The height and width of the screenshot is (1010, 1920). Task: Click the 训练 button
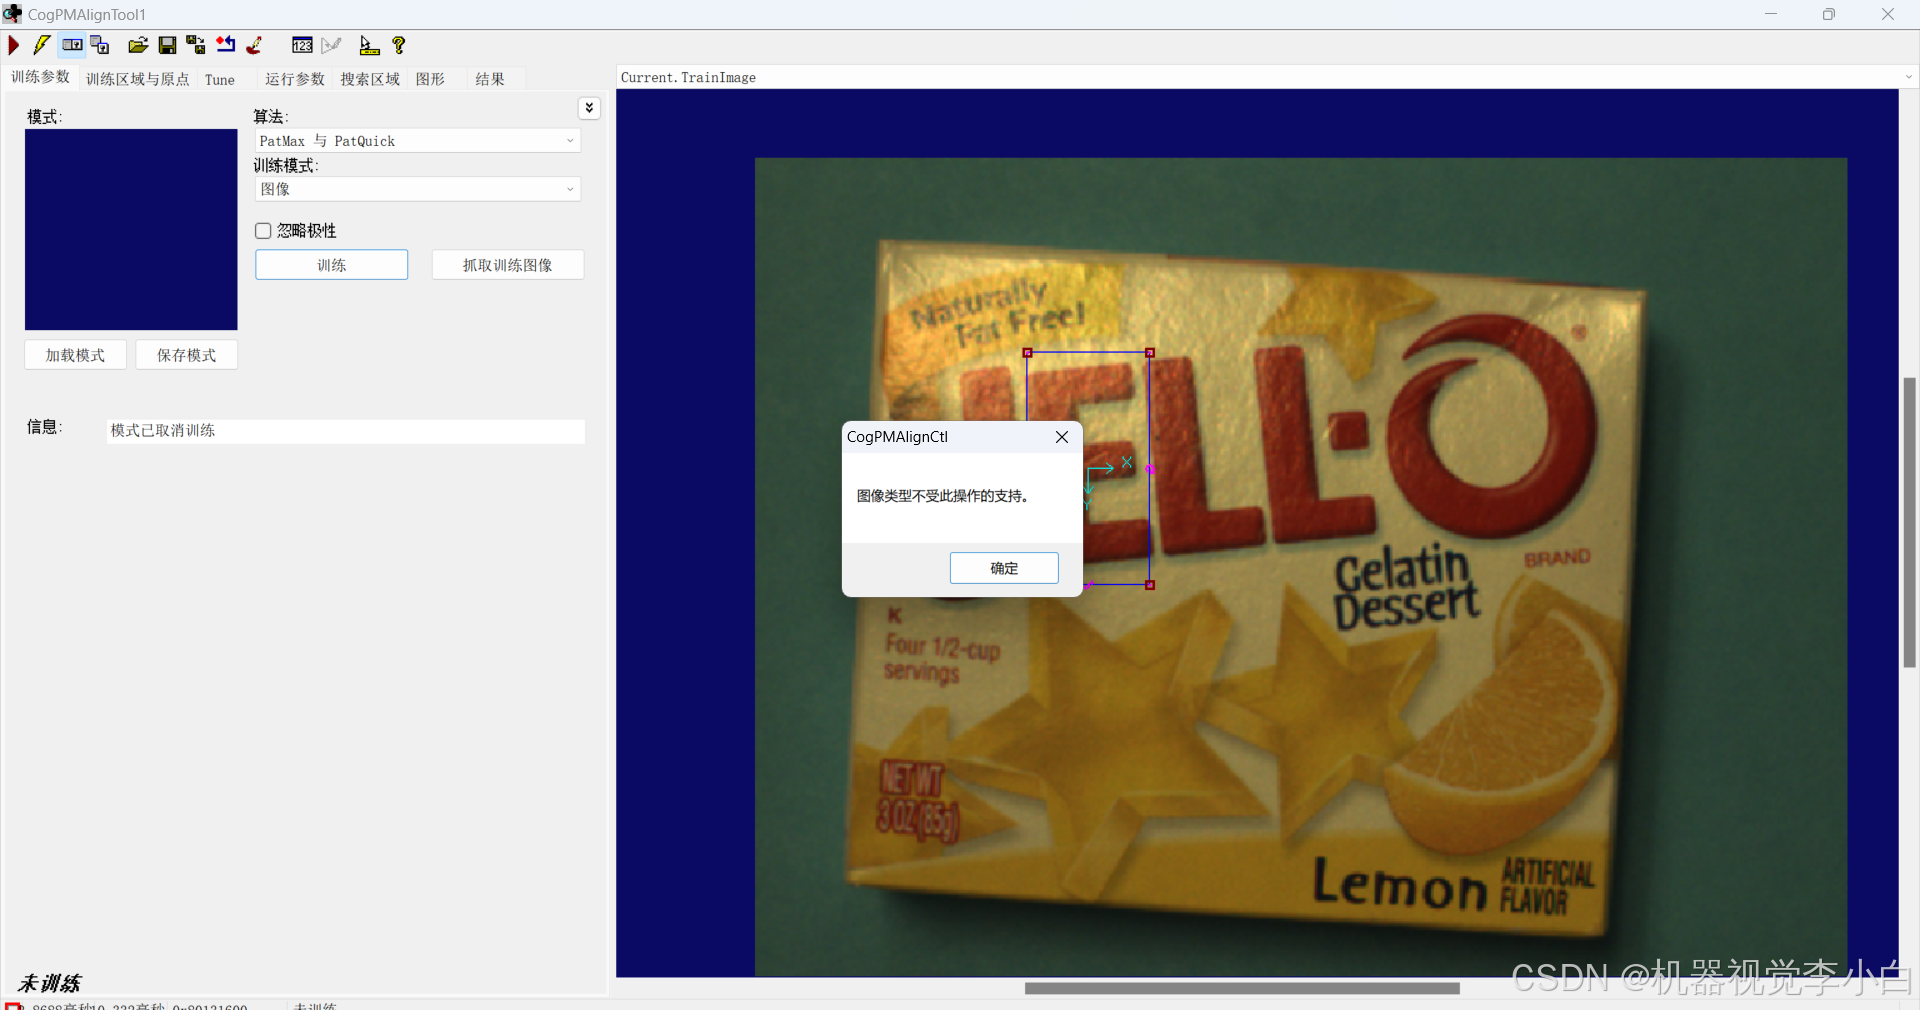click(x=331, y=265)
